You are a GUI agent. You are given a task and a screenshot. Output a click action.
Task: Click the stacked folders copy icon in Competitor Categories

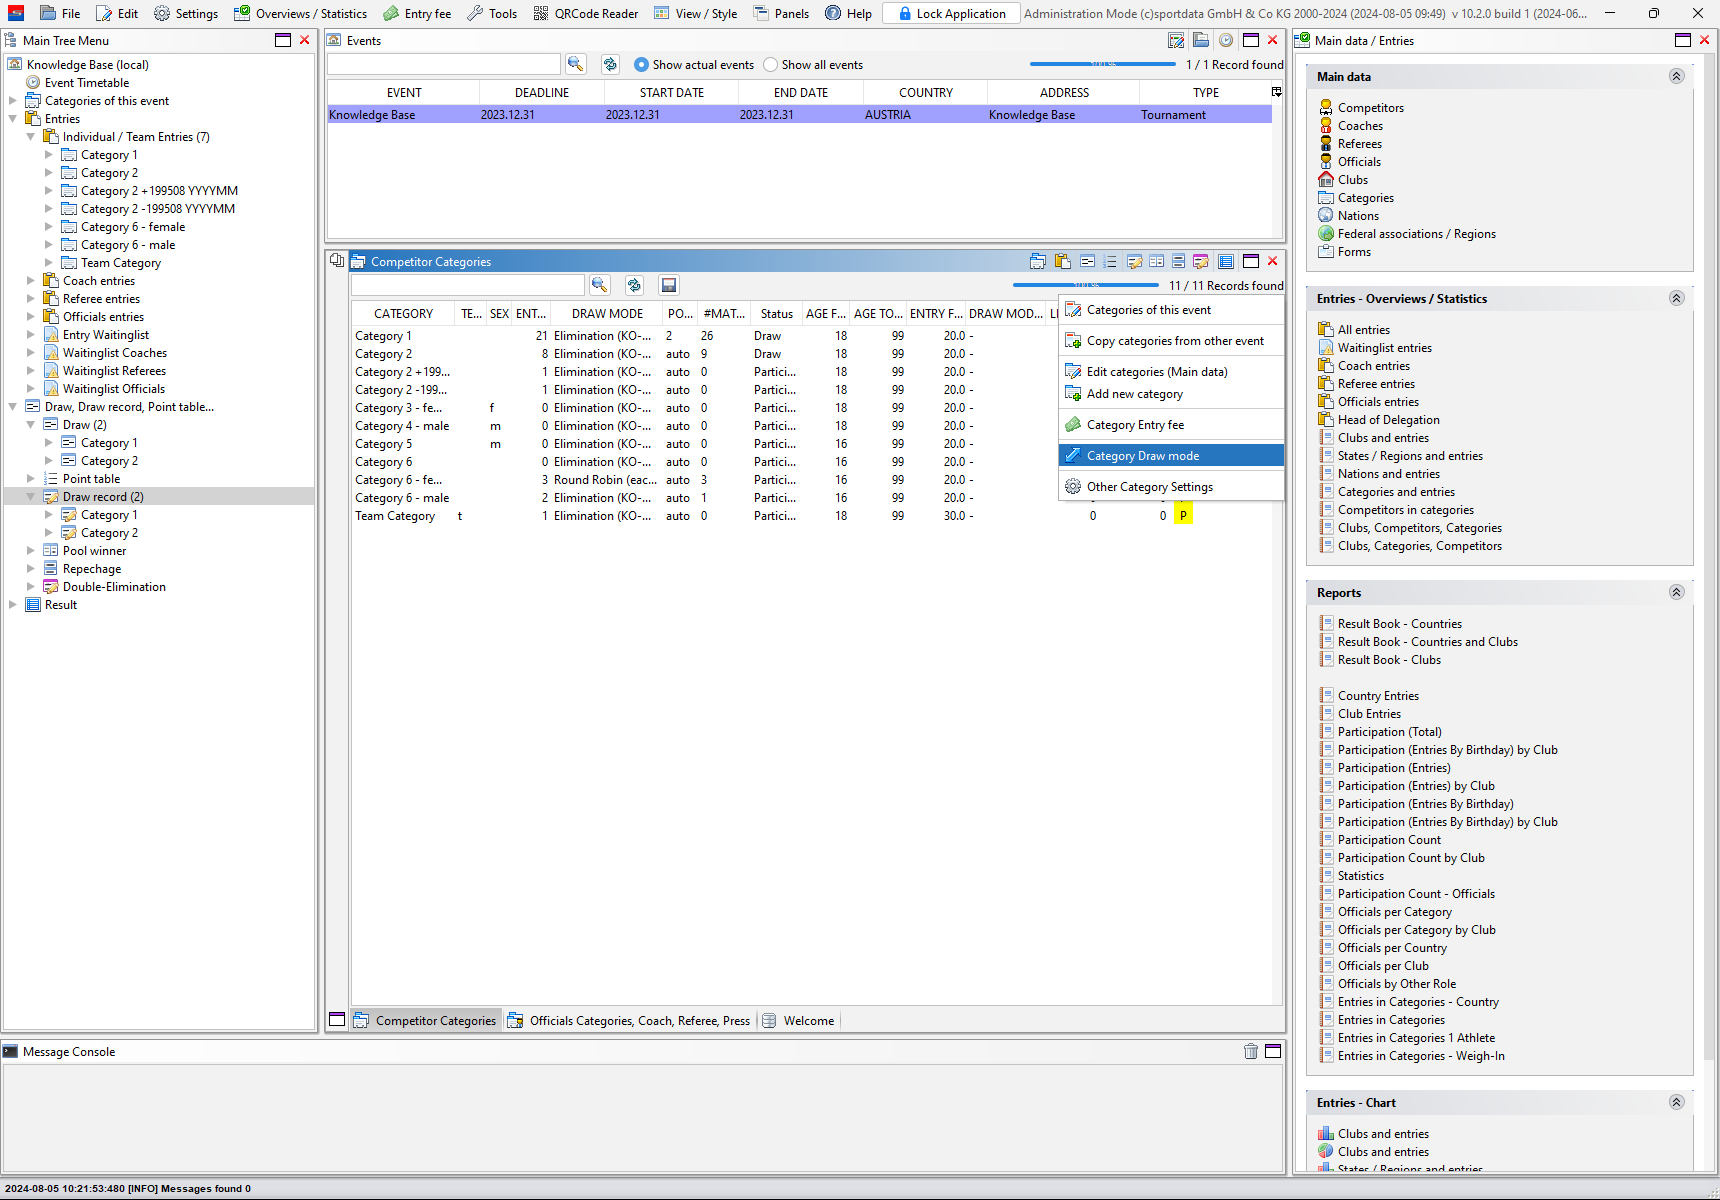[1038, 261]
